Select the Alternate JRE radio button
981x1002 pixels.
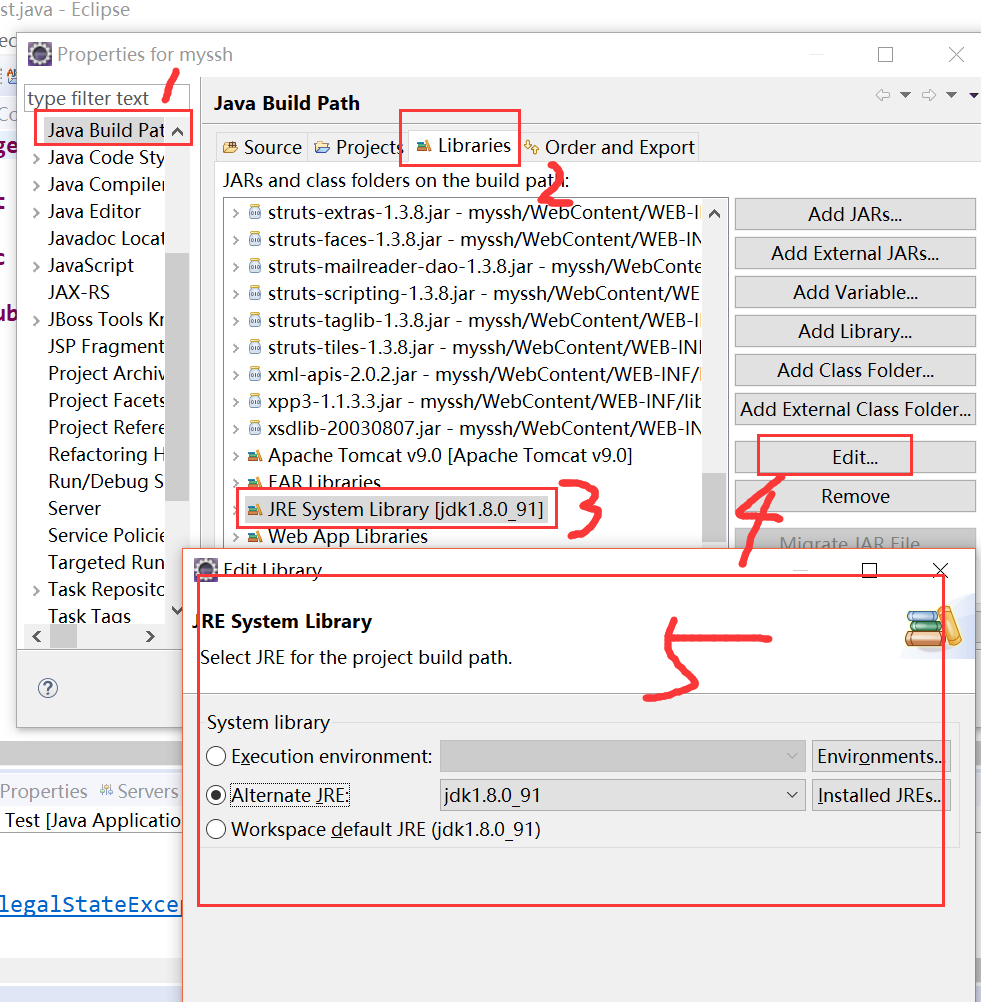click(216, 796)
